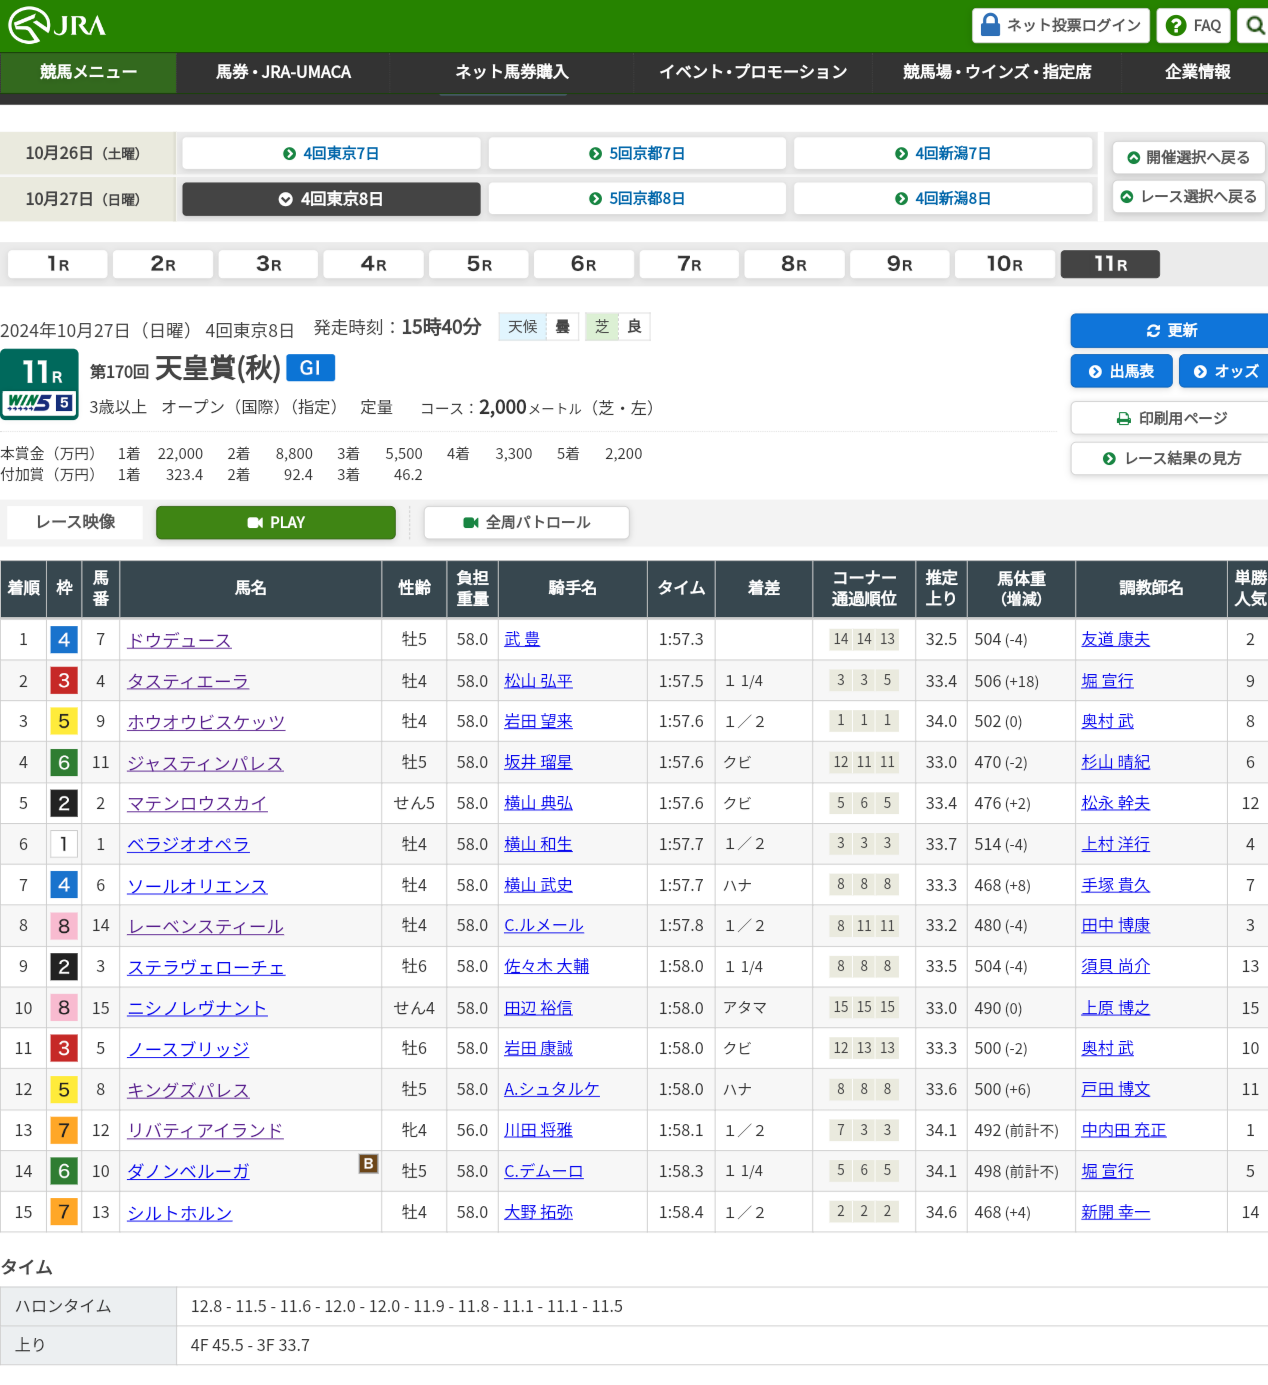Go back to 開催選択へ戻る
This screenshot has height=1385, width=1268.
tap(1188, 157)
